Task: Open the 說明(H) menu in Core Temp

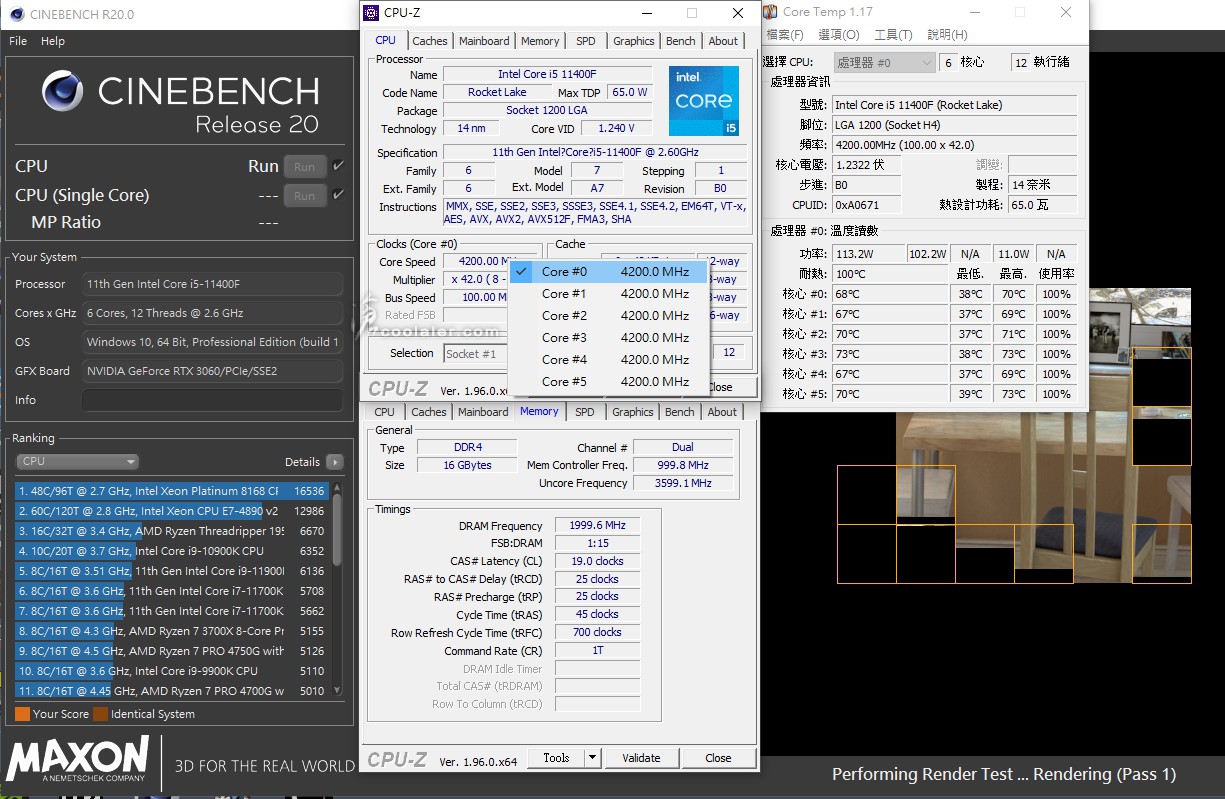Action: [x=947, y=35]
